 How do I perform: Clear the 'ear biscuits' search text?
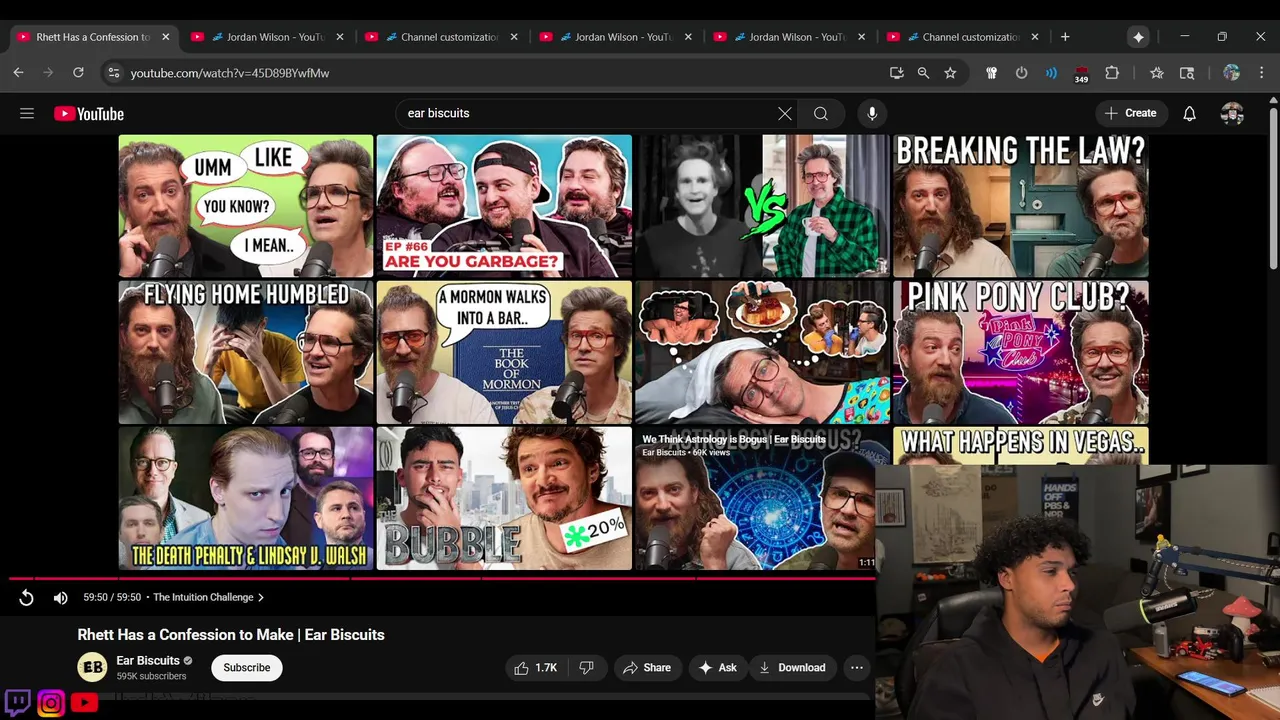pos(785,113)
